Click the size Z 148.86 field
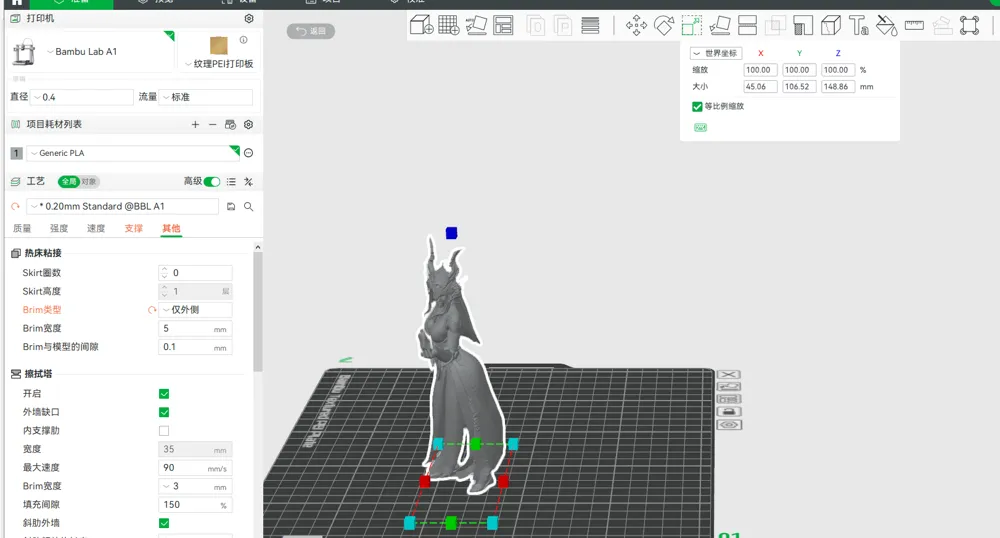The height and width of the screenshot is (538, 1000). (837, 87)
